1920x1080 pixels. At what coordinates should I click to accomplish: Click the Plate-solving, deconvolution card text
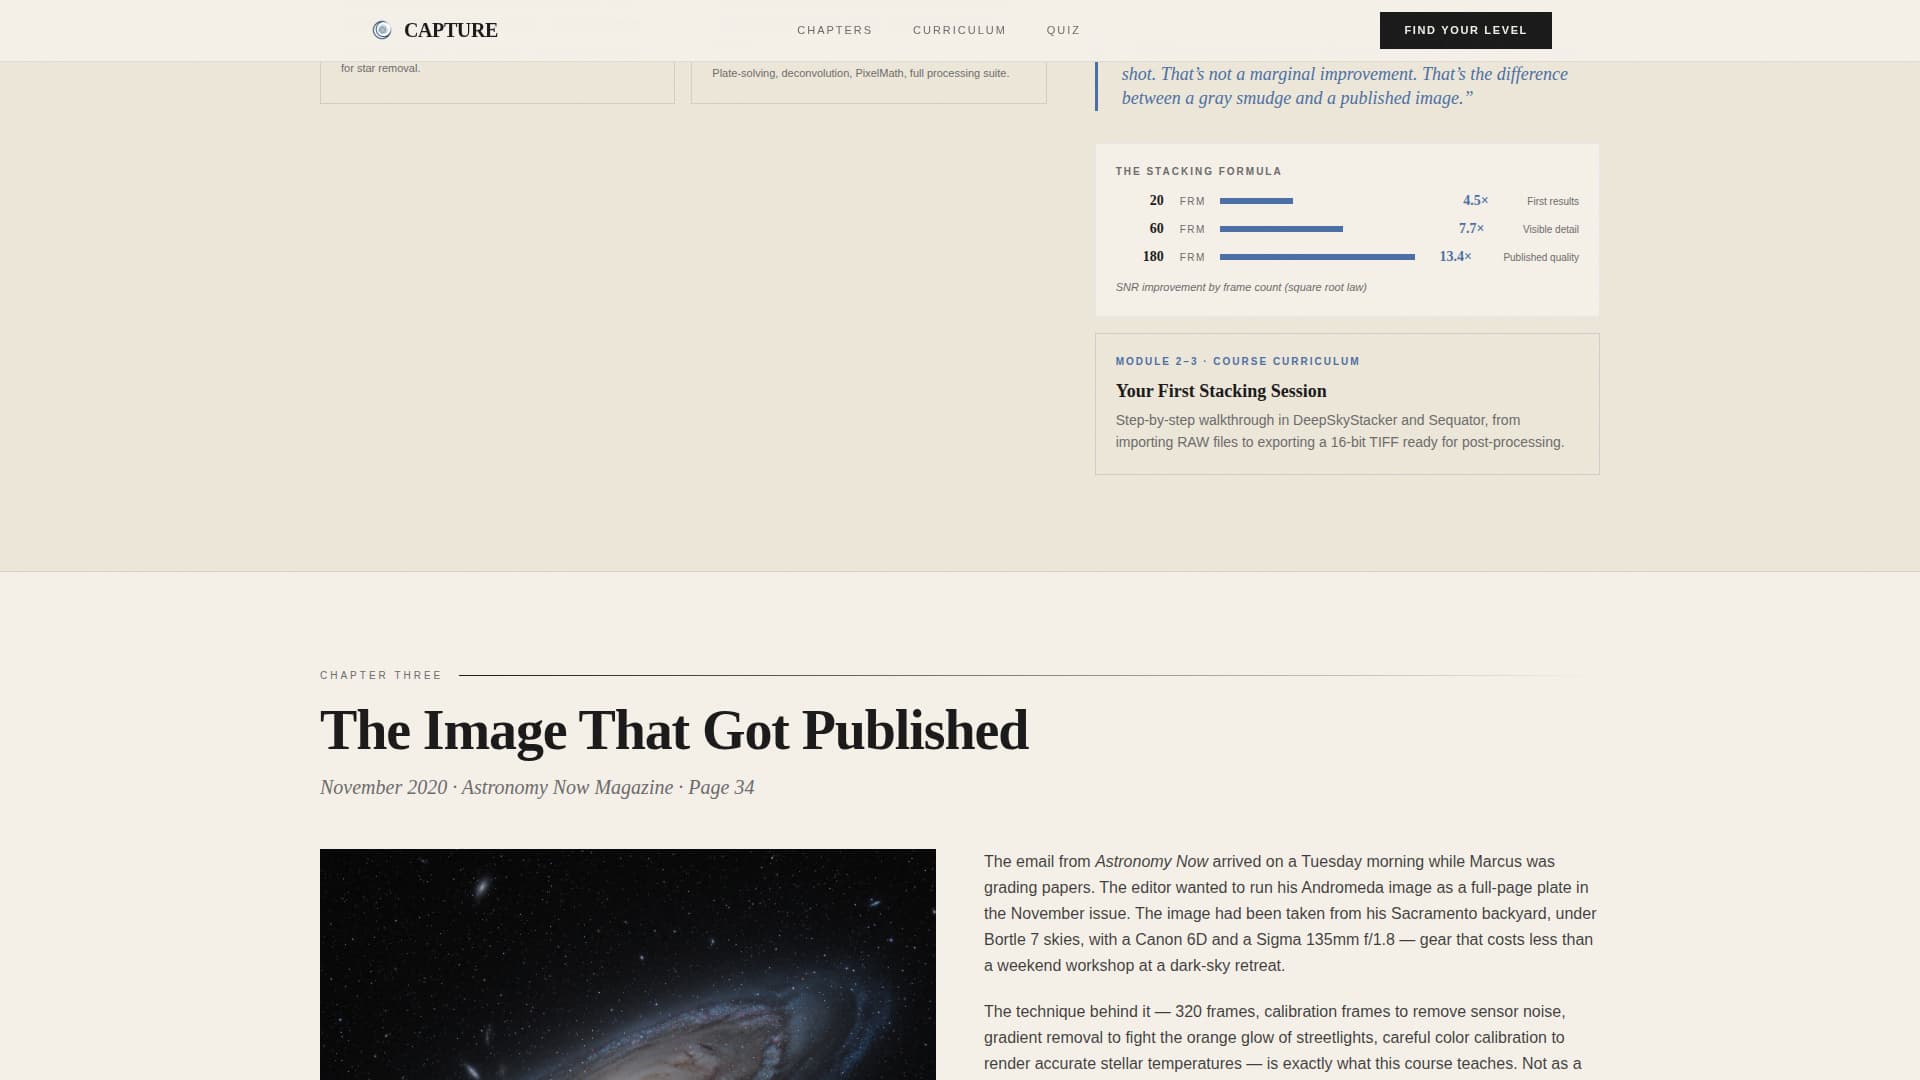click(x=860, y=73)
